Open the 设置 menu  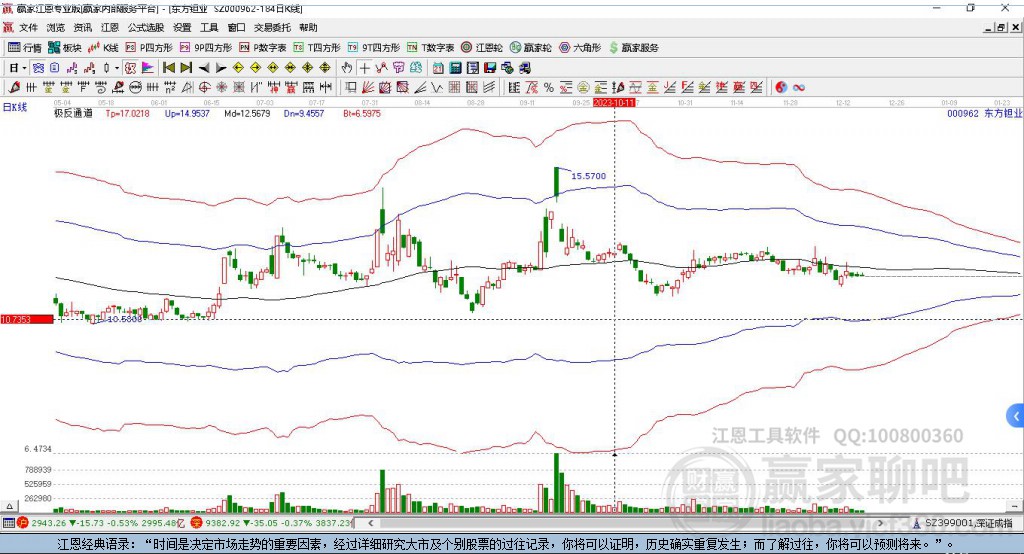(182, 27)
